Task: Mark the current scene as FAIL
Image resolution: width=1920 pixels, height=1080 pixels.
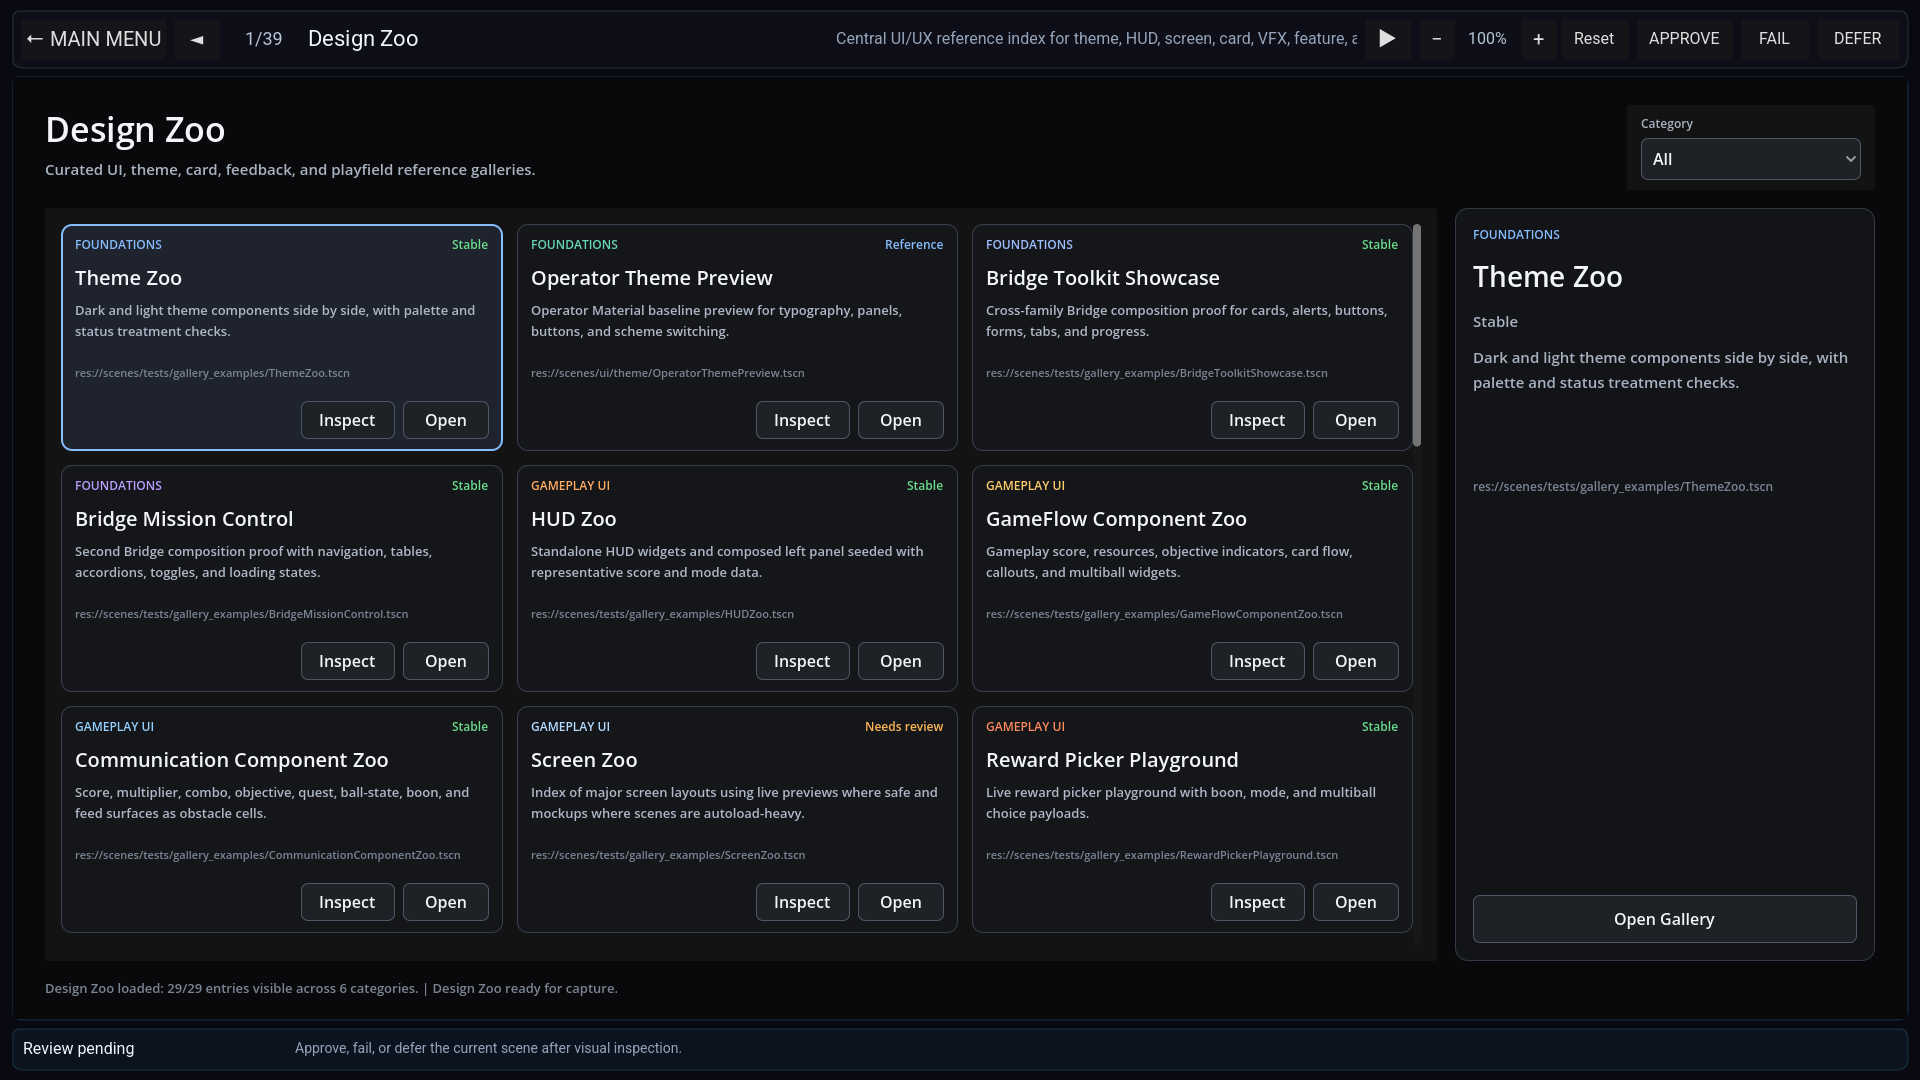Action: (x=1774, y=39)
